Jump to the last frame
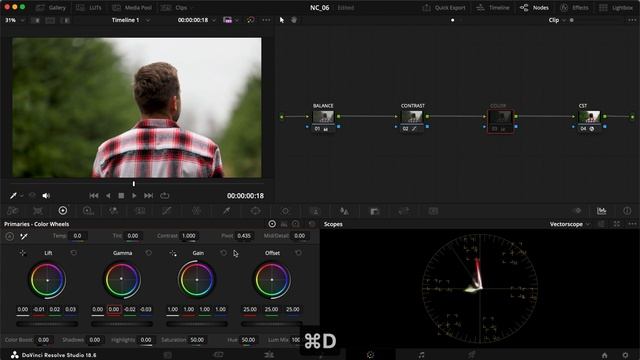Viewport: 640px width, 360px height. point(149,196)
